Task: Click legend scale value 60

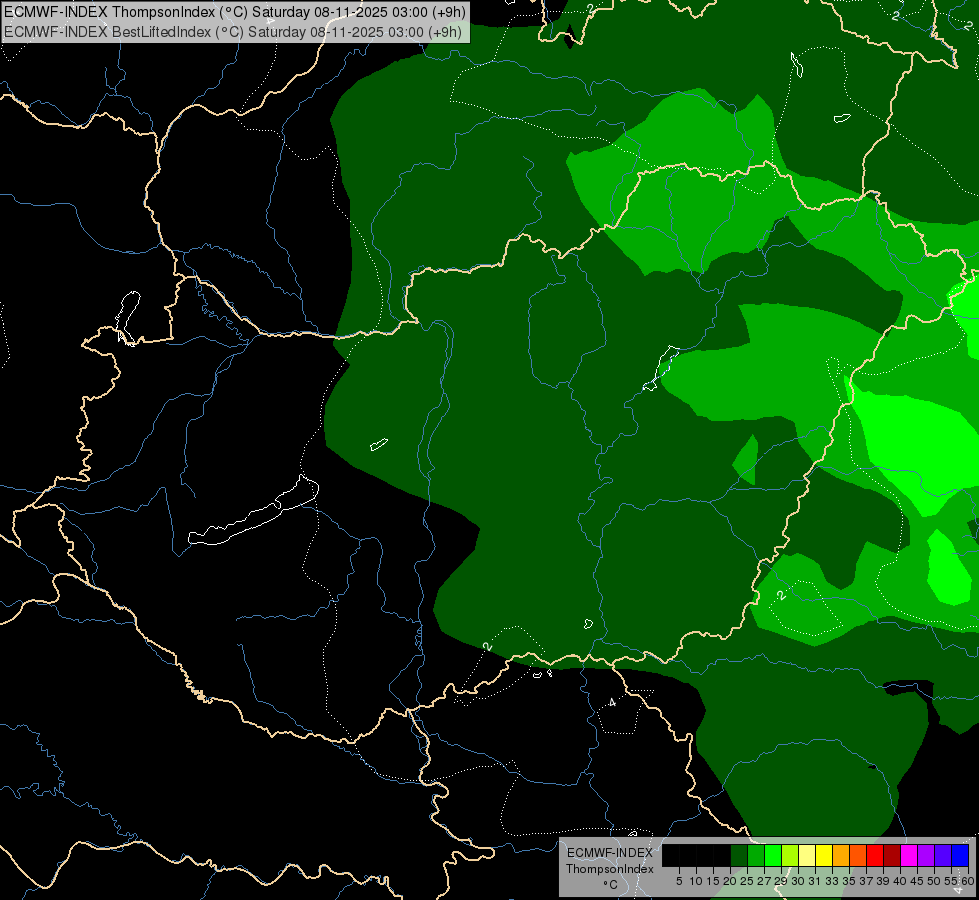Action: point(967,881)
